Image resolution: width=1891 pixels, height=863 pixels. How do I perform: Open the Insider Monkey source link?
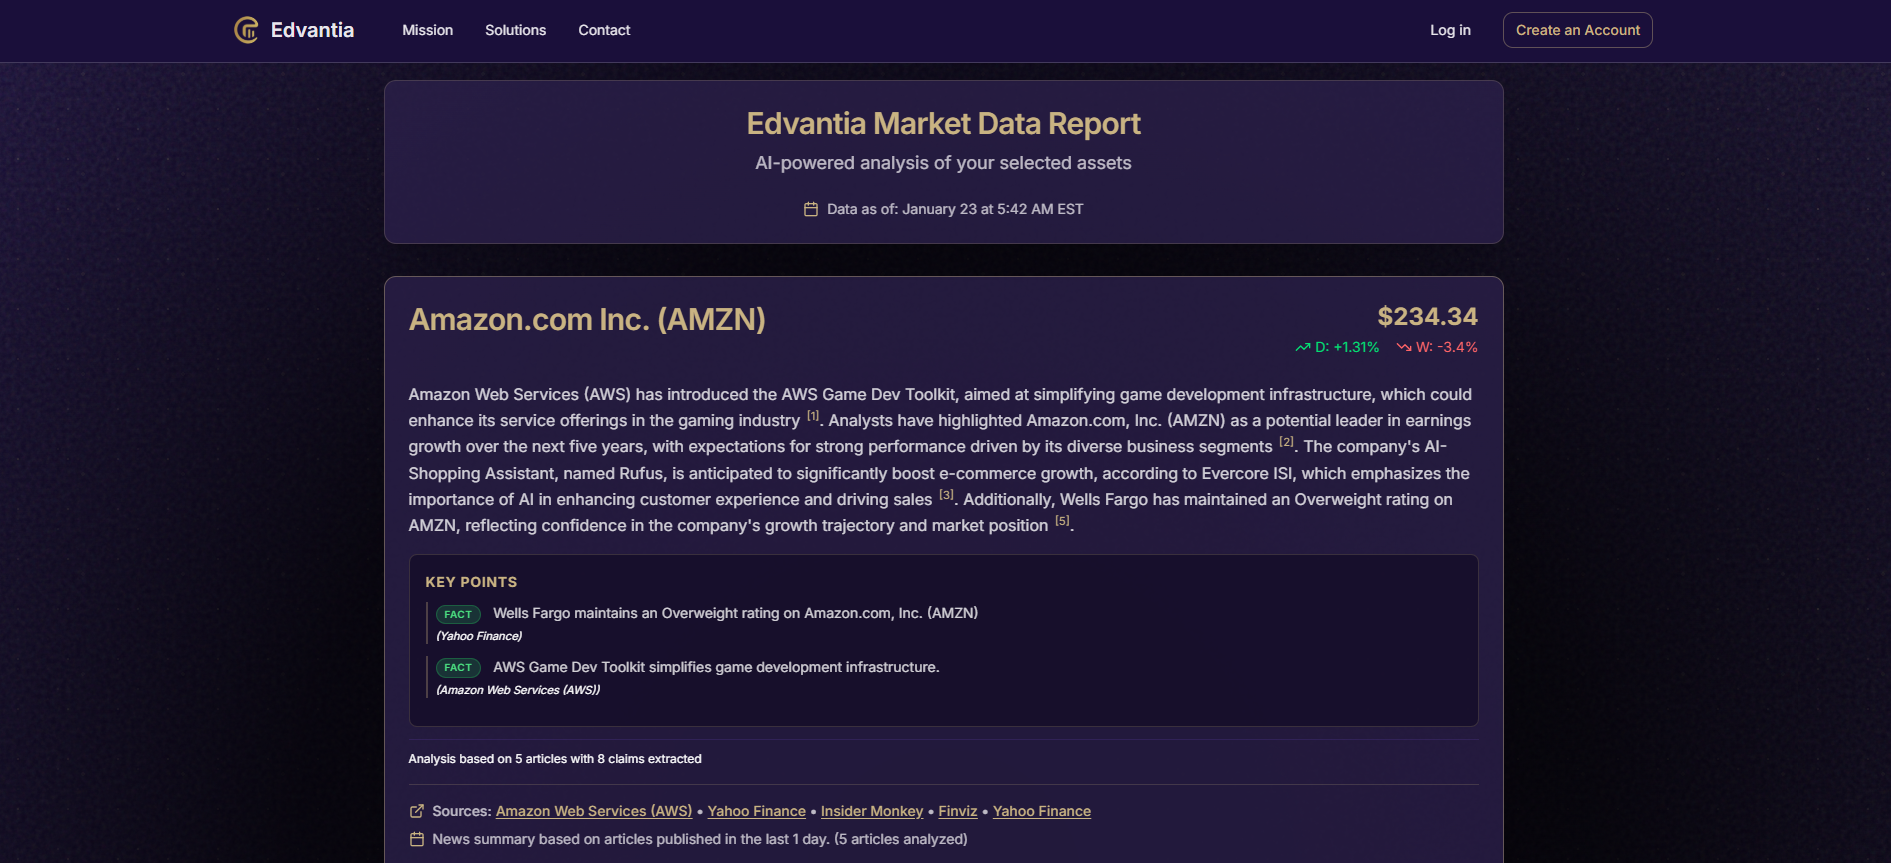872,811
